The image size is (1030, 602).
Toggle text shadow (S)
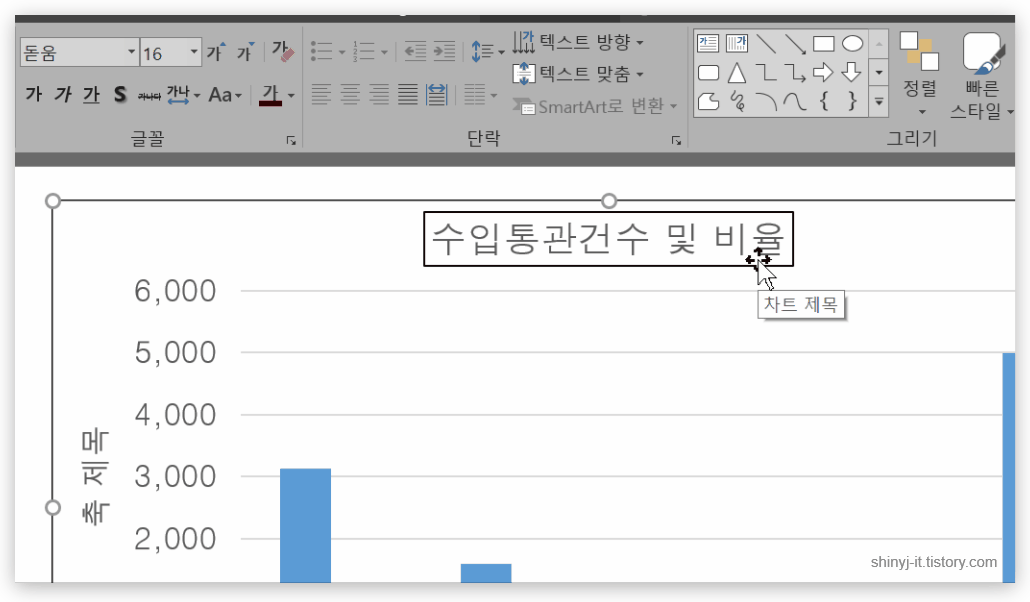pos(120,95)
